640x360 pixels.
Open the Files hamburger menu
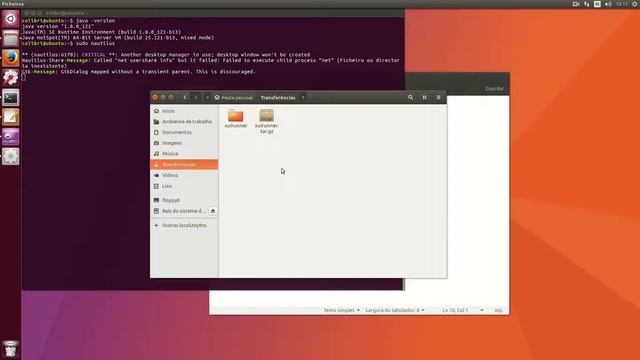(438, 98)
